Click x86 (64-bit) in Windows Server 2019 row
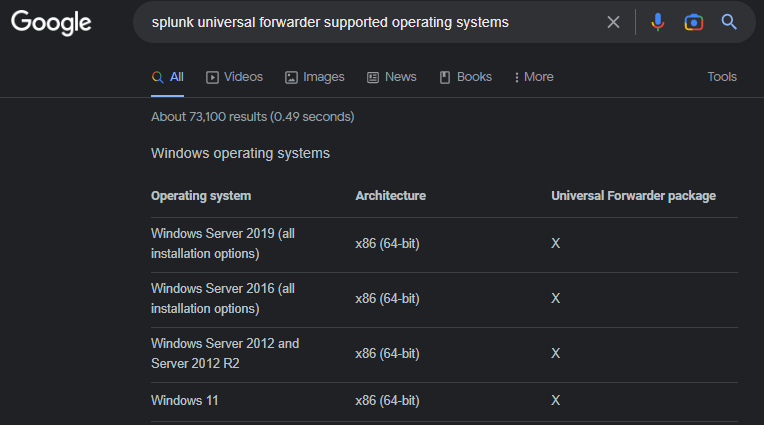 click(x=387, y=244)
